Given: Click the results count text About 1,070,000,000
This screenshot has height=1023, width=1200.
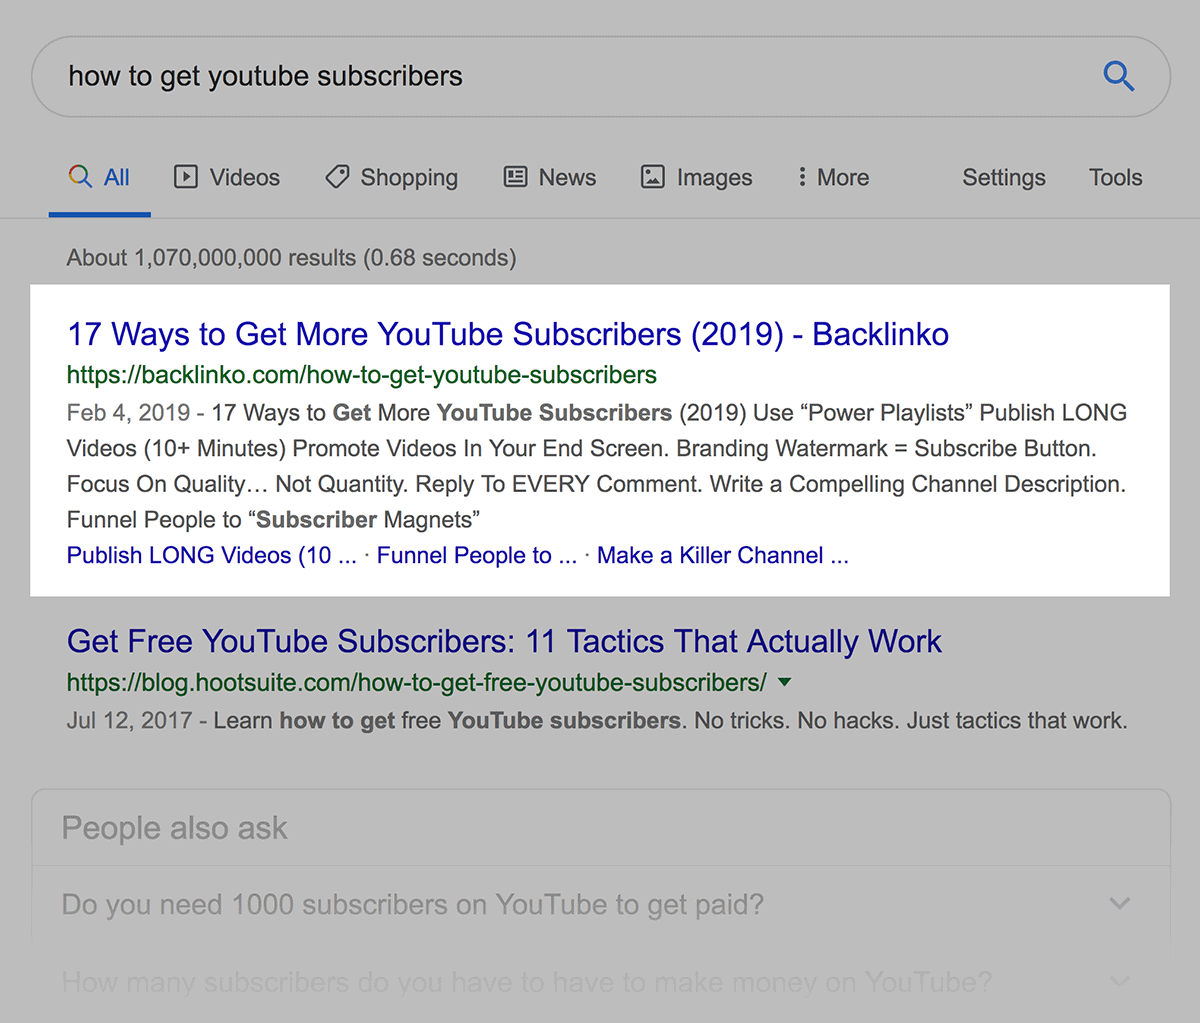Looking at the screenshot, I should (292, 258).
